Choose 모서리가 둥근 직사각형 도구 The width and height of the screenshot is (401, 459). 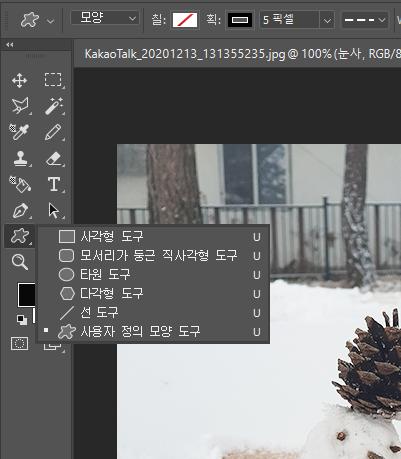154,256
